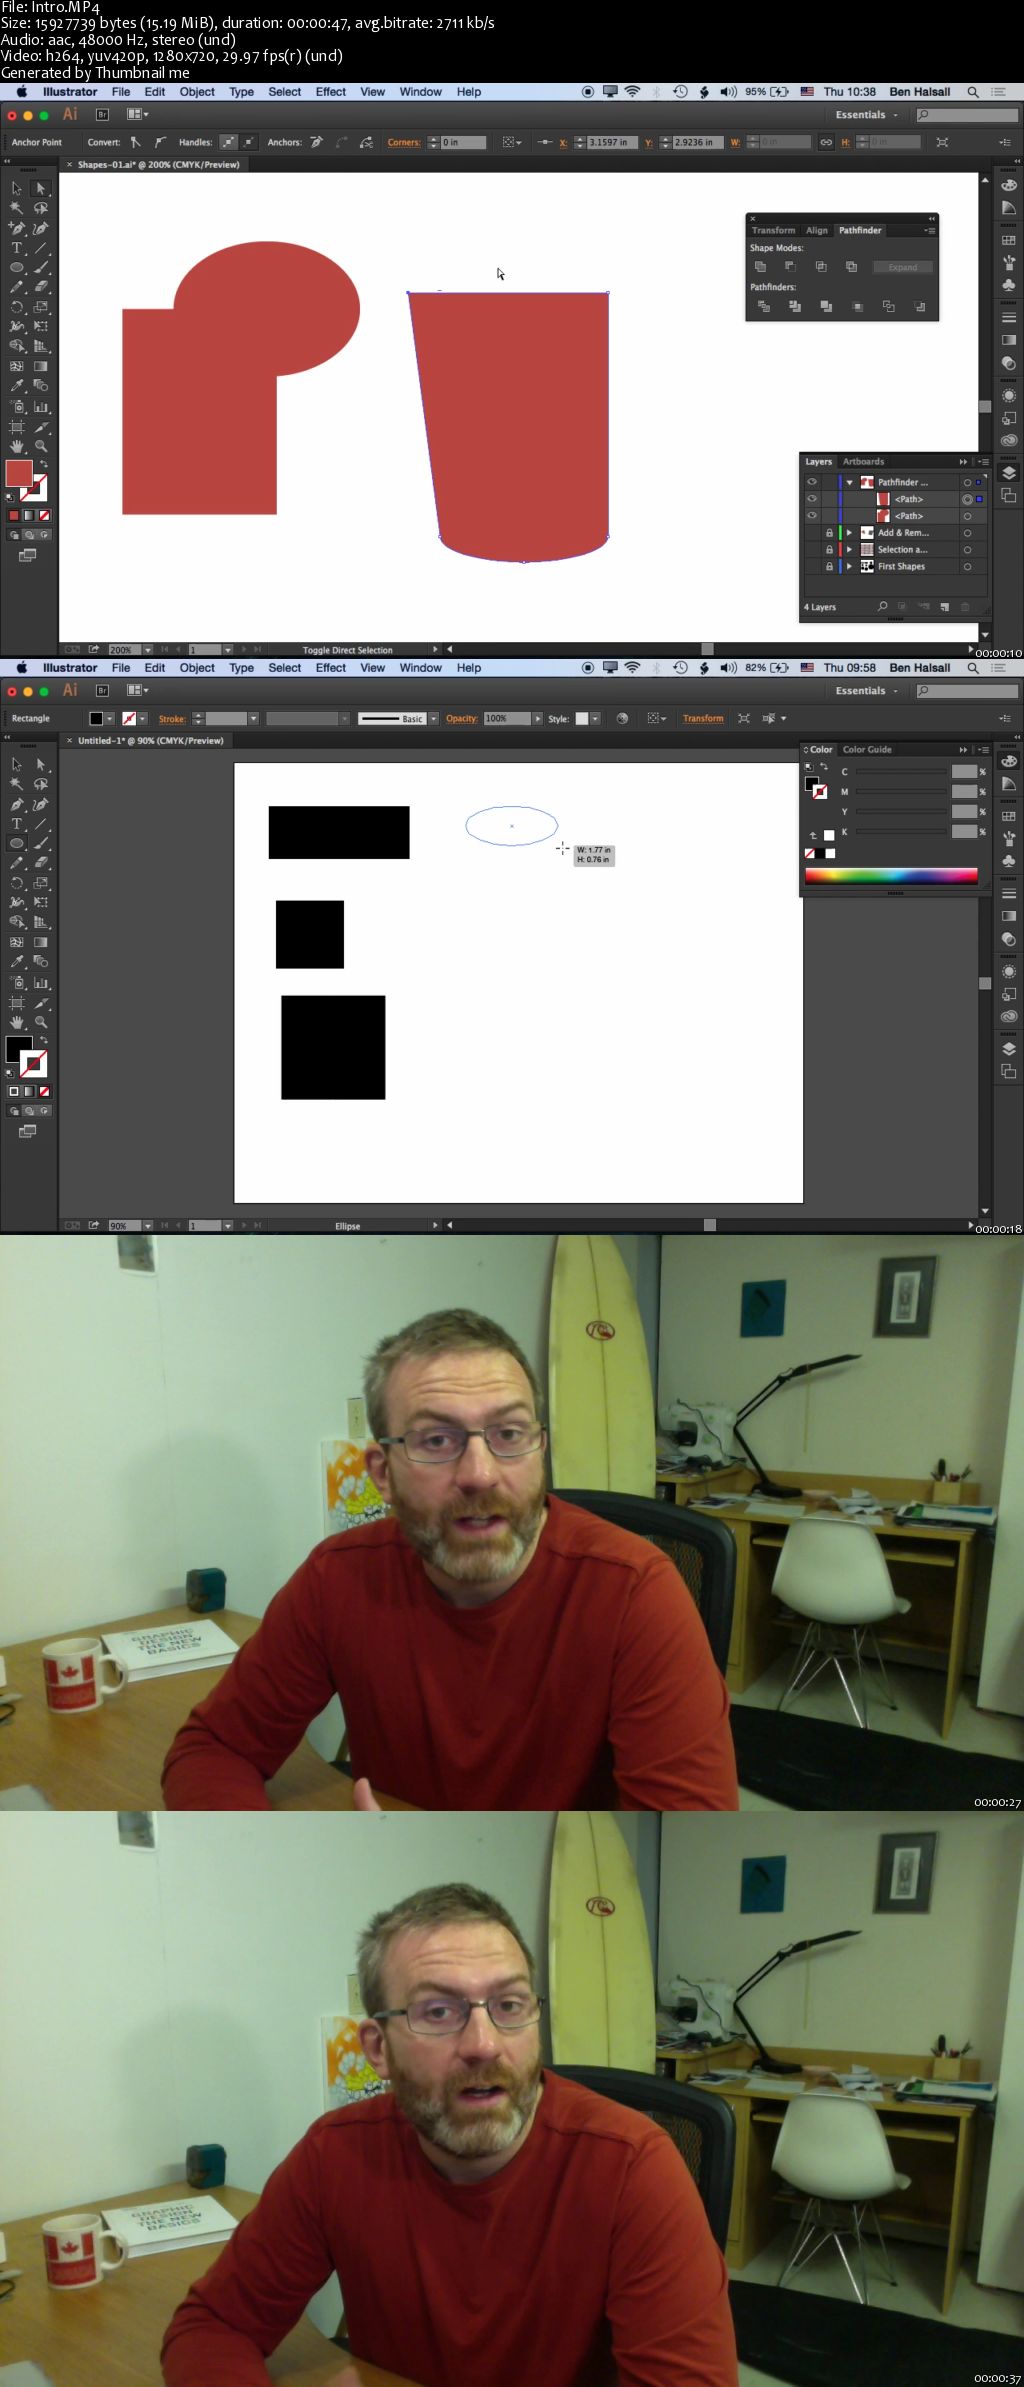Click Transform link in Untitled-1 control bar
This screenshot has width=1024, height=2387.
point(703,719)
